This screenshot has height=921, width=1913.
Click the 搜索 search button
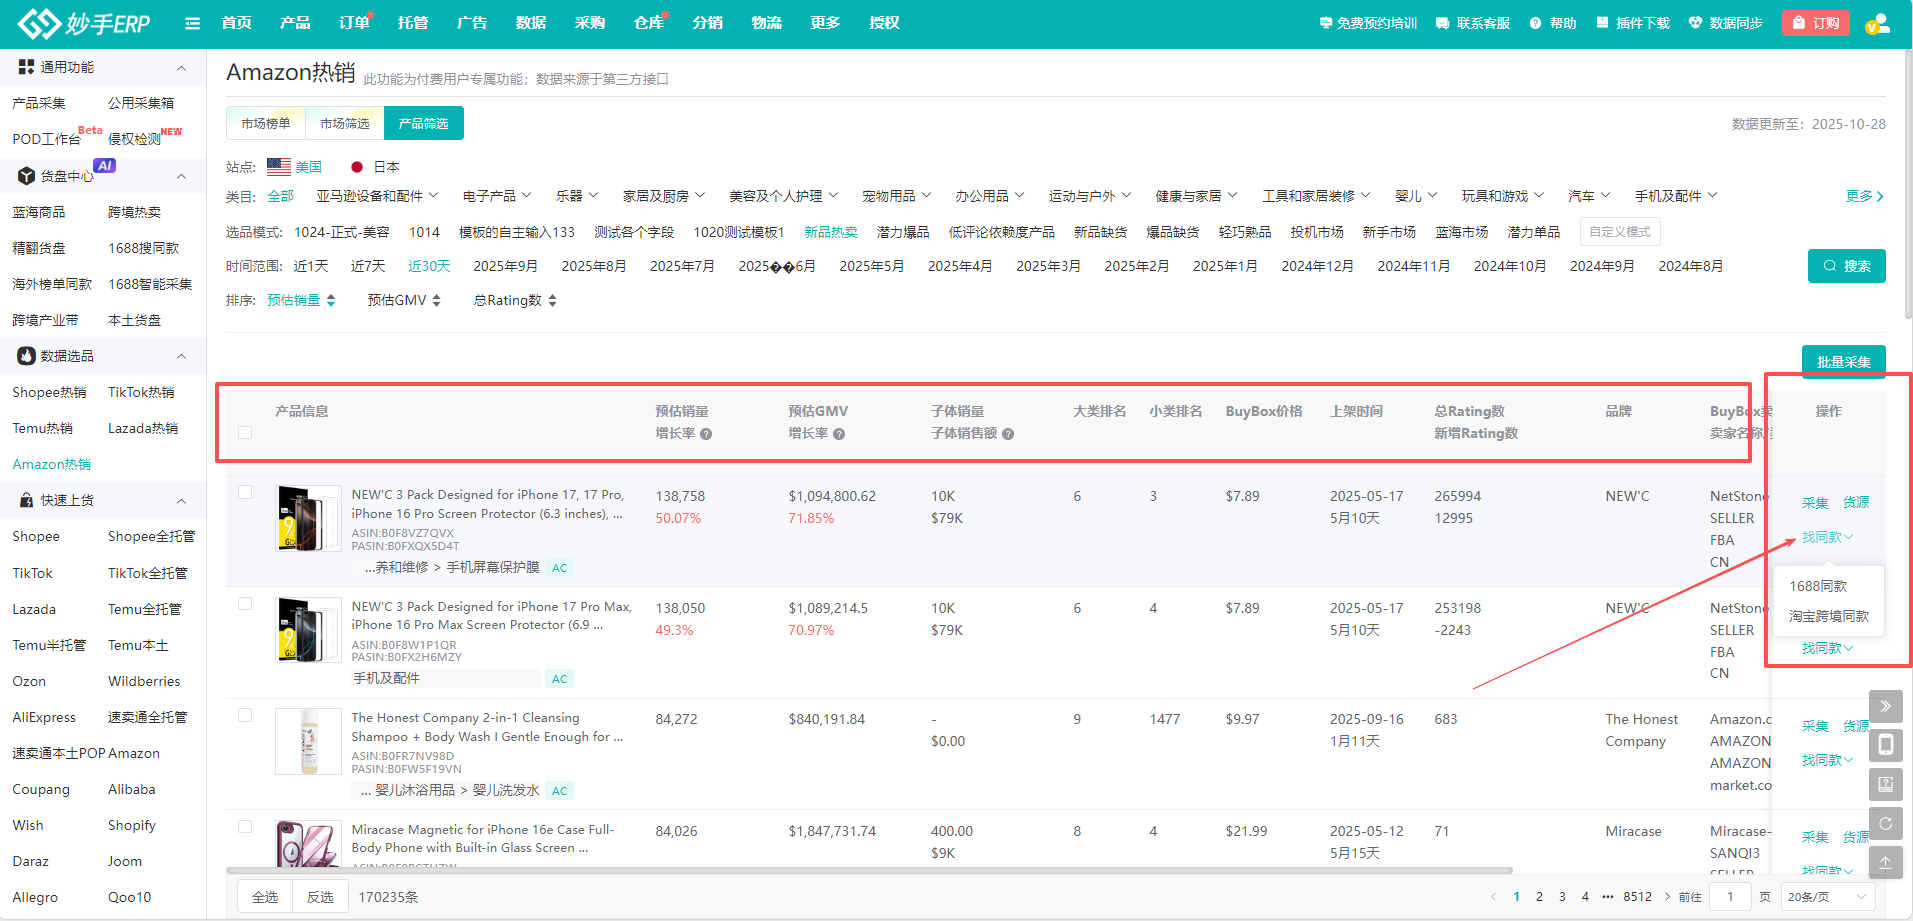[1846, 266]
